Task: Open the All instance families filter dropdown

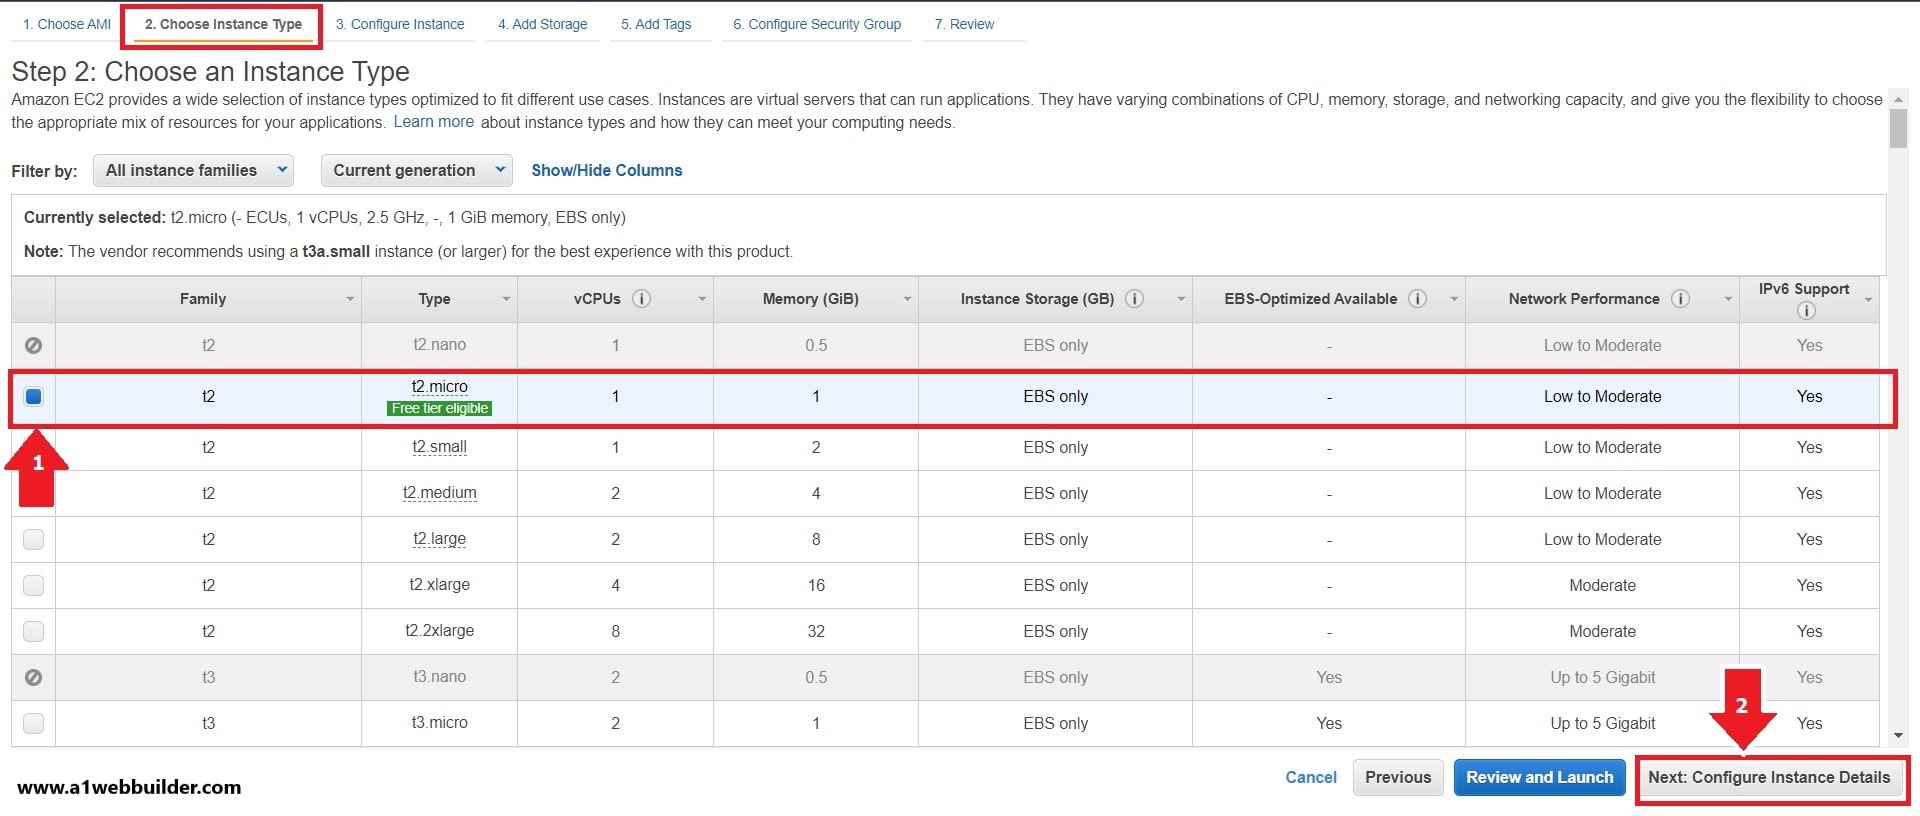Action: pos(193,170)
